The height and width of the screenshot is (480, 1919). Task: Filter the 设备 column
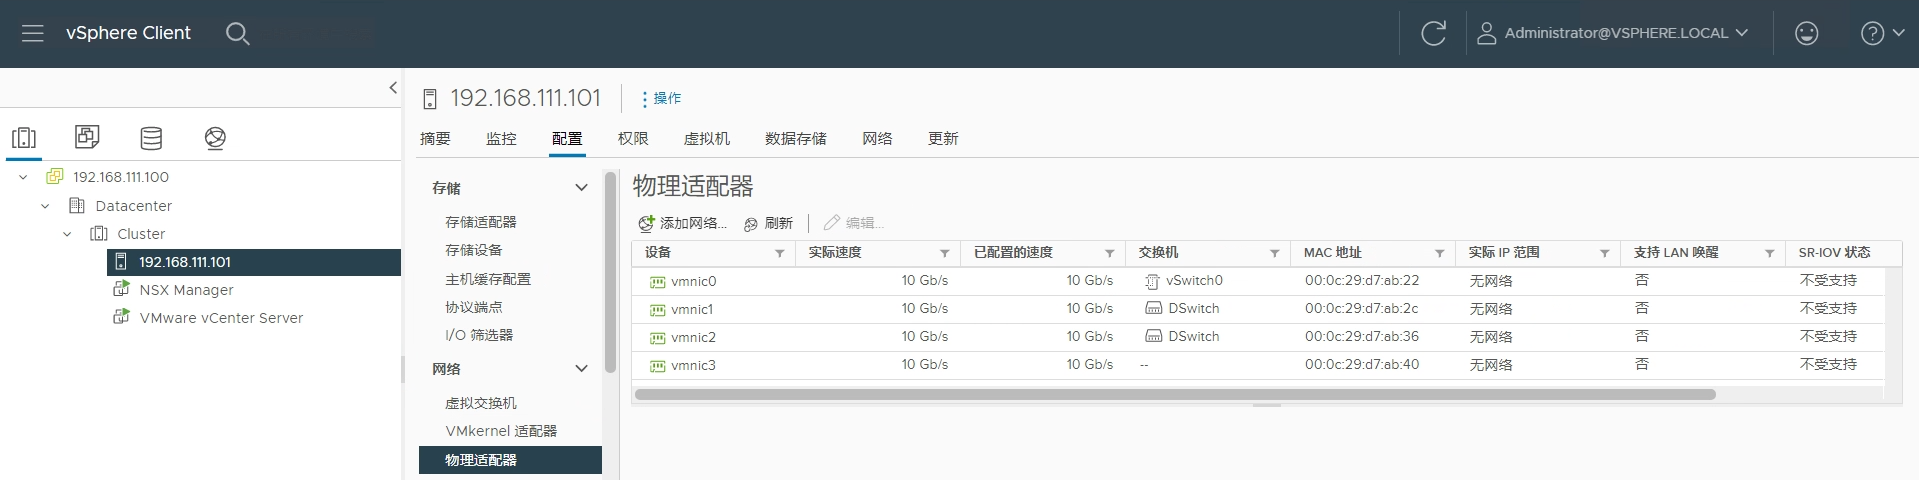coord(779,253)
